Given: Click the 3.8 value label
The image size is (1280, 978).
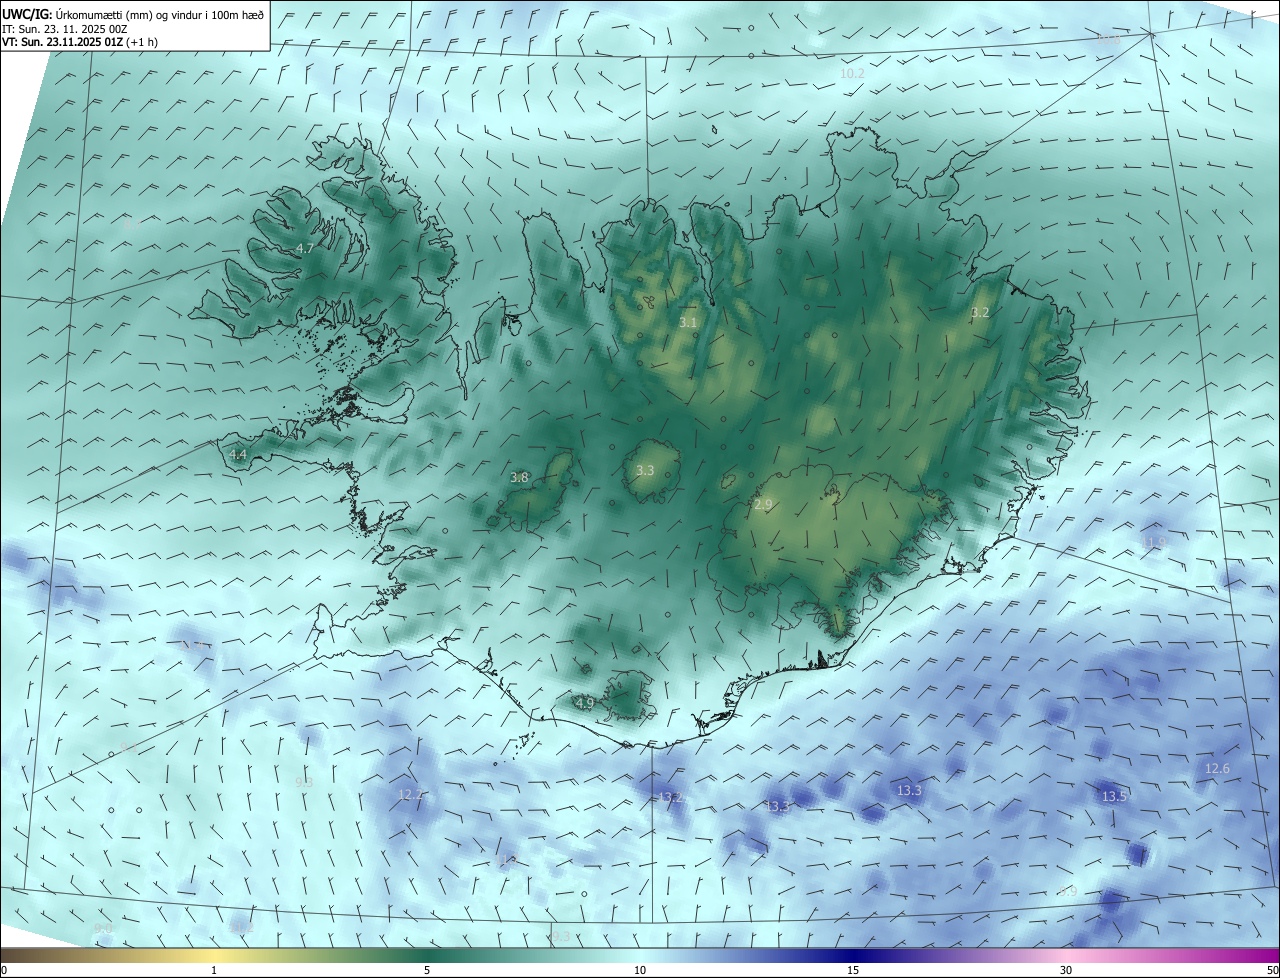Looking at the screenshot, I should point(519,478).
